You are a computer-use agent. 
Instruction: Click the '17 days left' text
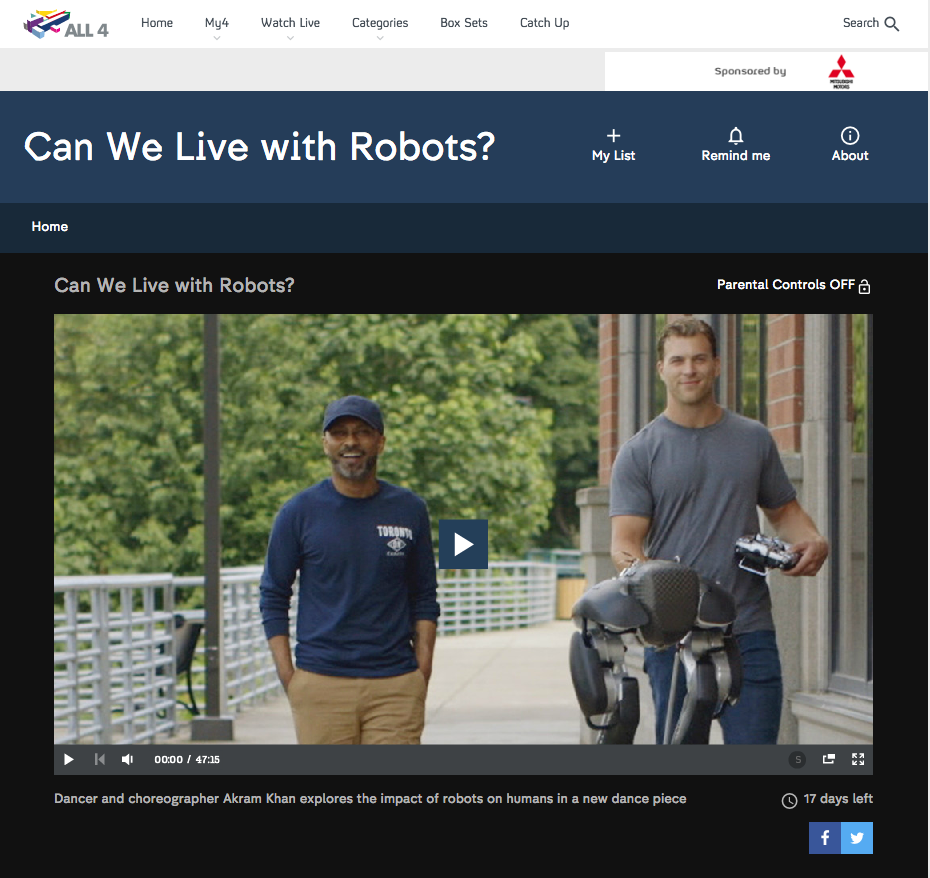pyautogui.click(x=838, y=799)
